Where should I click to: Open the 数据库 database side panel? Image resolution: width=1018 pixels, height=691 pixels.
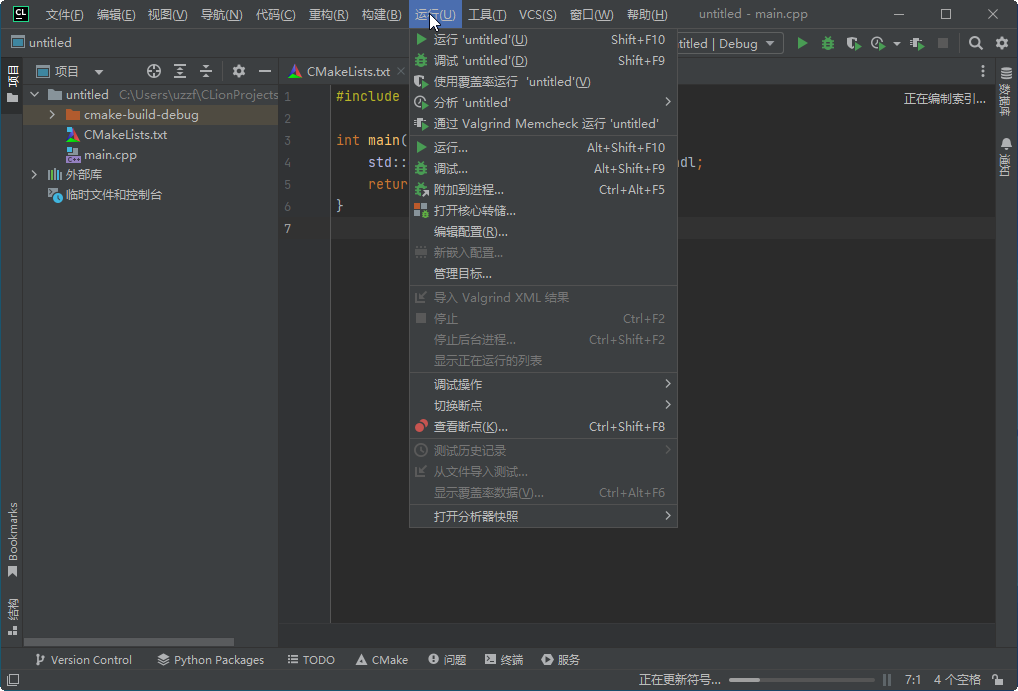click(1006, 90)
